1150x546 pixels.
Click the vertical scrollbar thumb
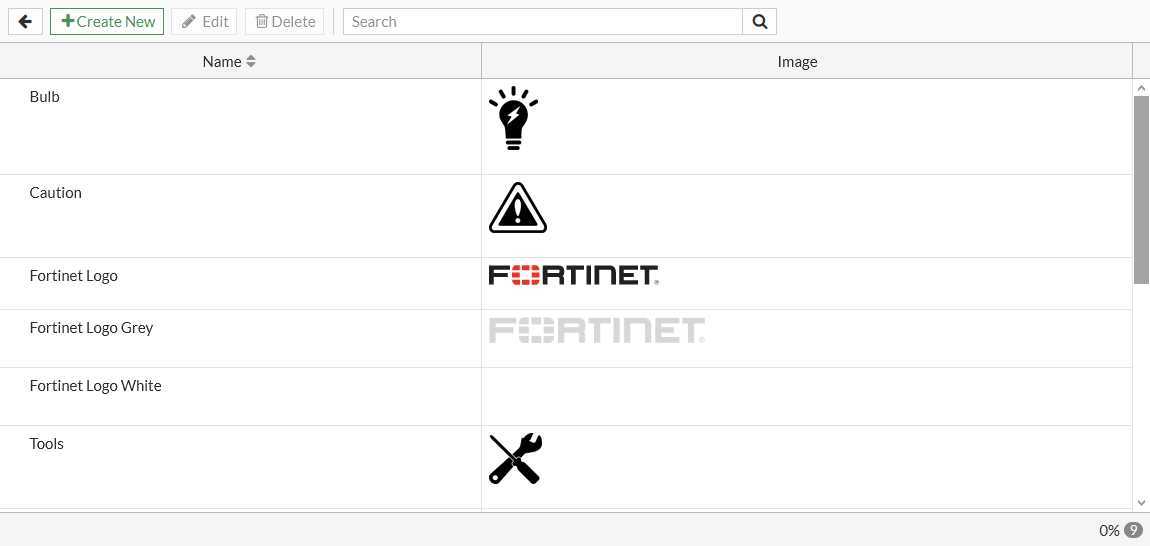[x=1141, y=189]
